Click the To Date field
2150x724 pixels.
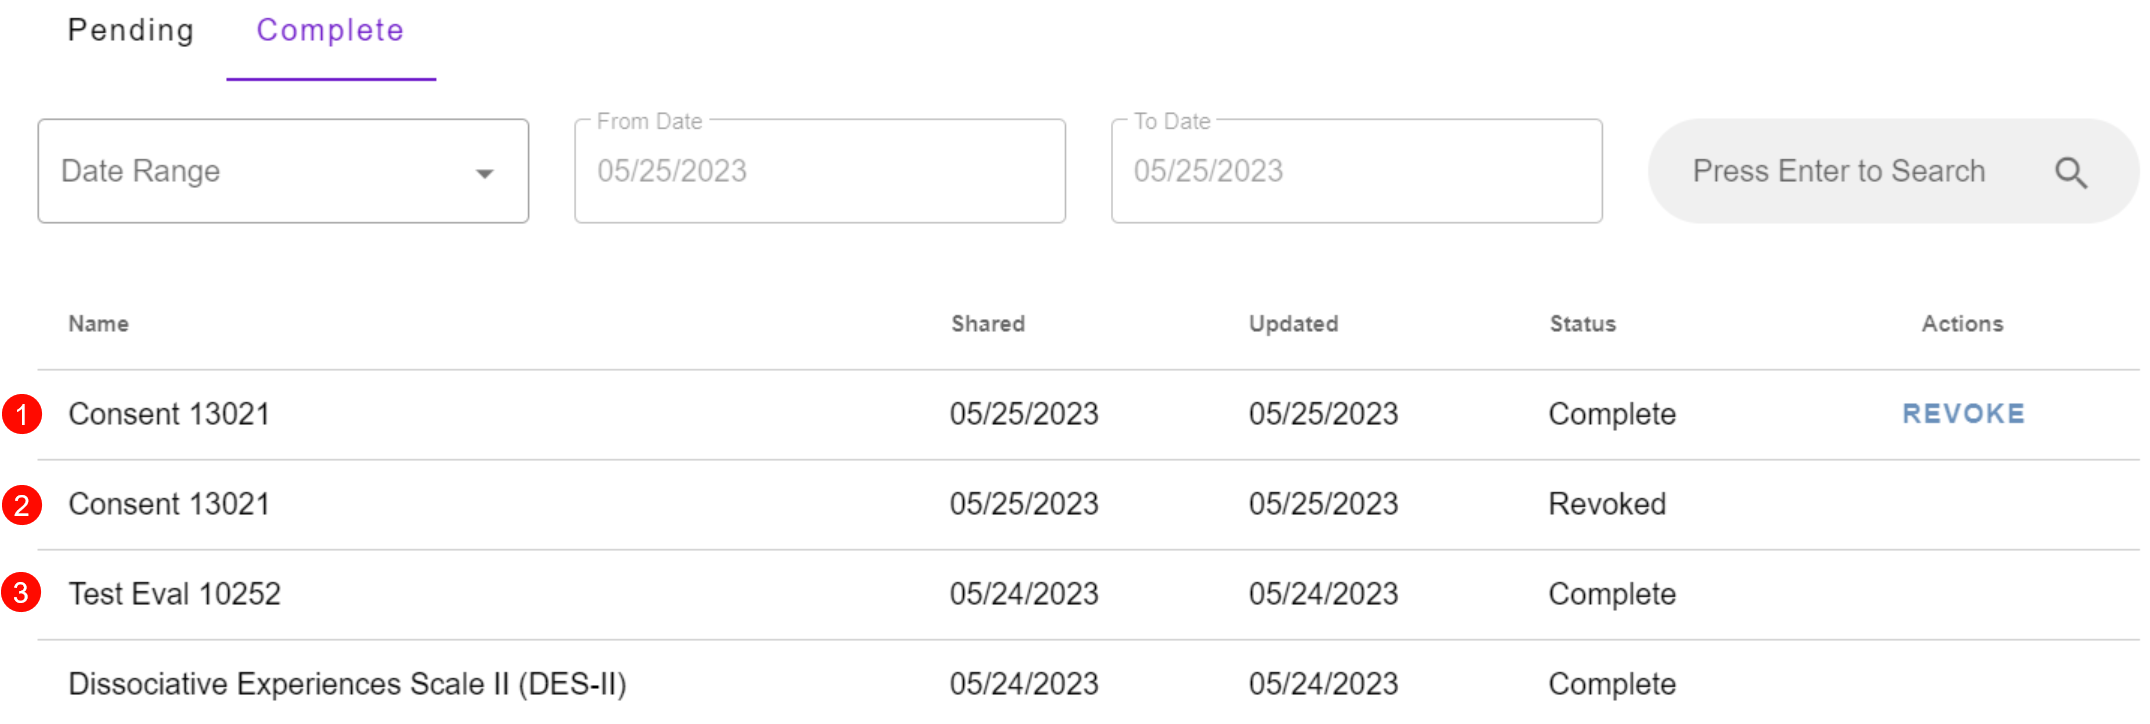[x=1357, y=171]
